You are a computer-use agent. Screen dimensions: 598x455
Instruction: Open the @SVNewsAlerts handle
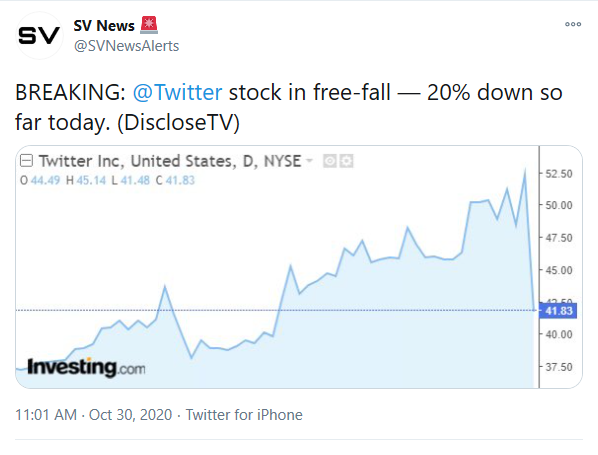[126, 46]
